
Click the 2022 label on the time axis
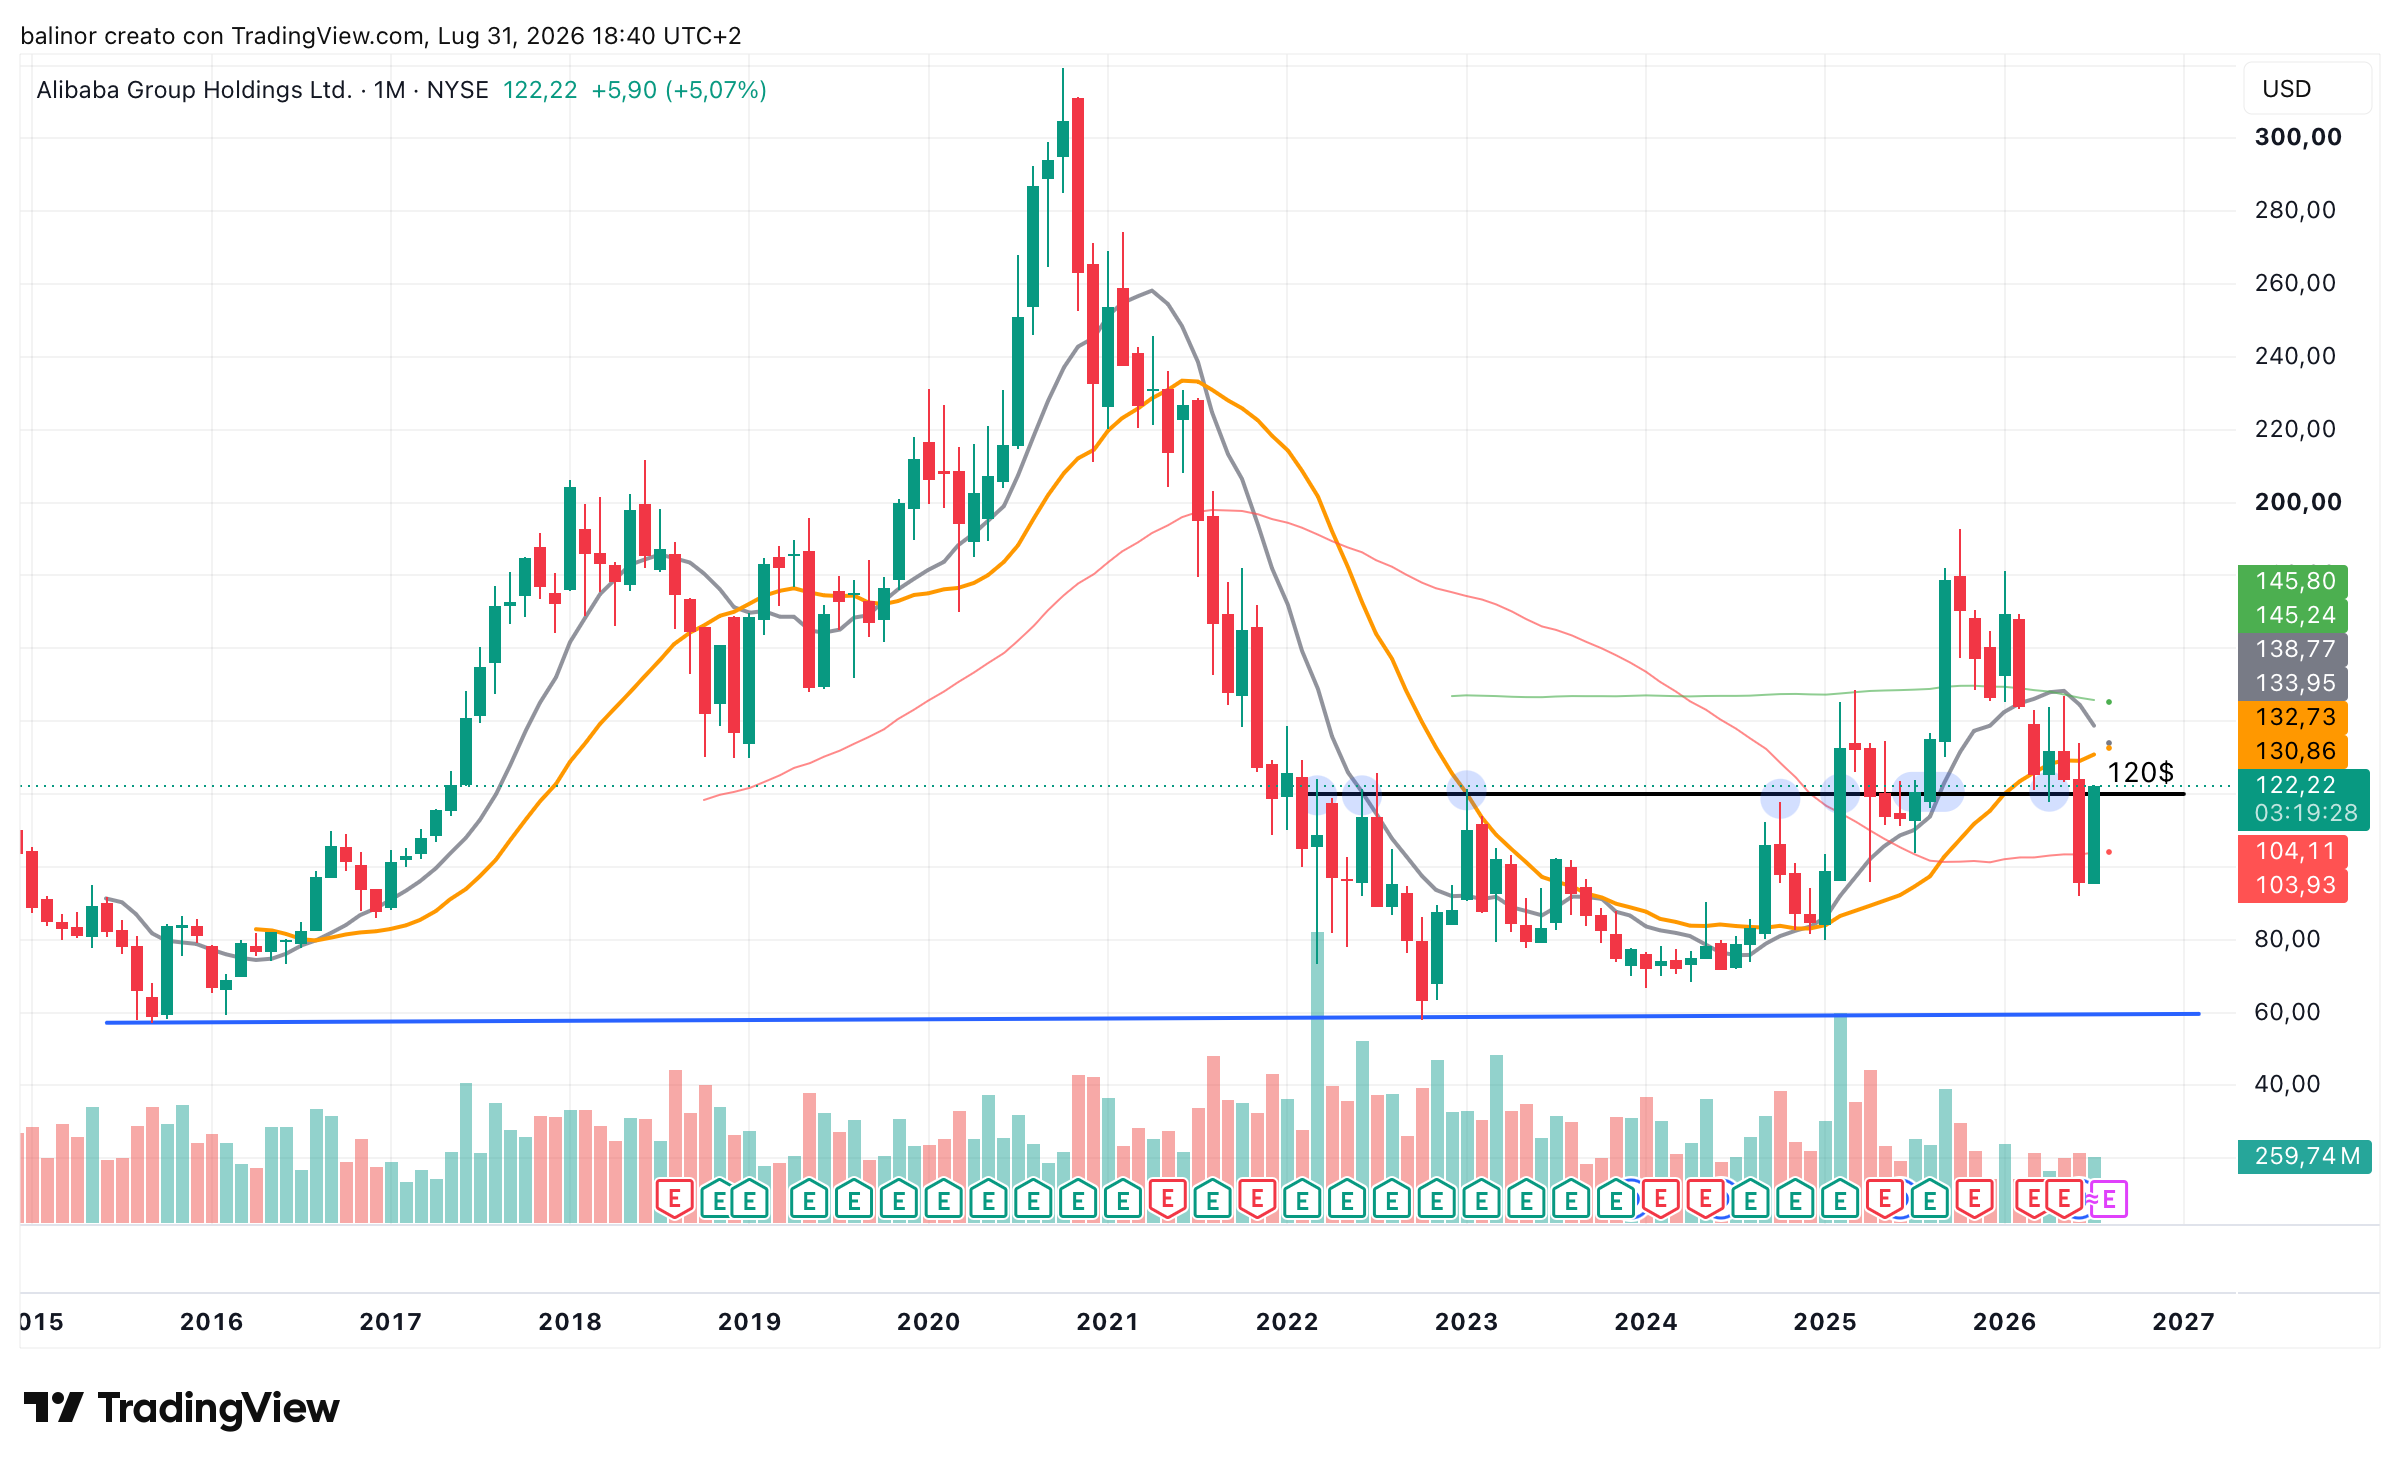[x=1287, y=1322]
